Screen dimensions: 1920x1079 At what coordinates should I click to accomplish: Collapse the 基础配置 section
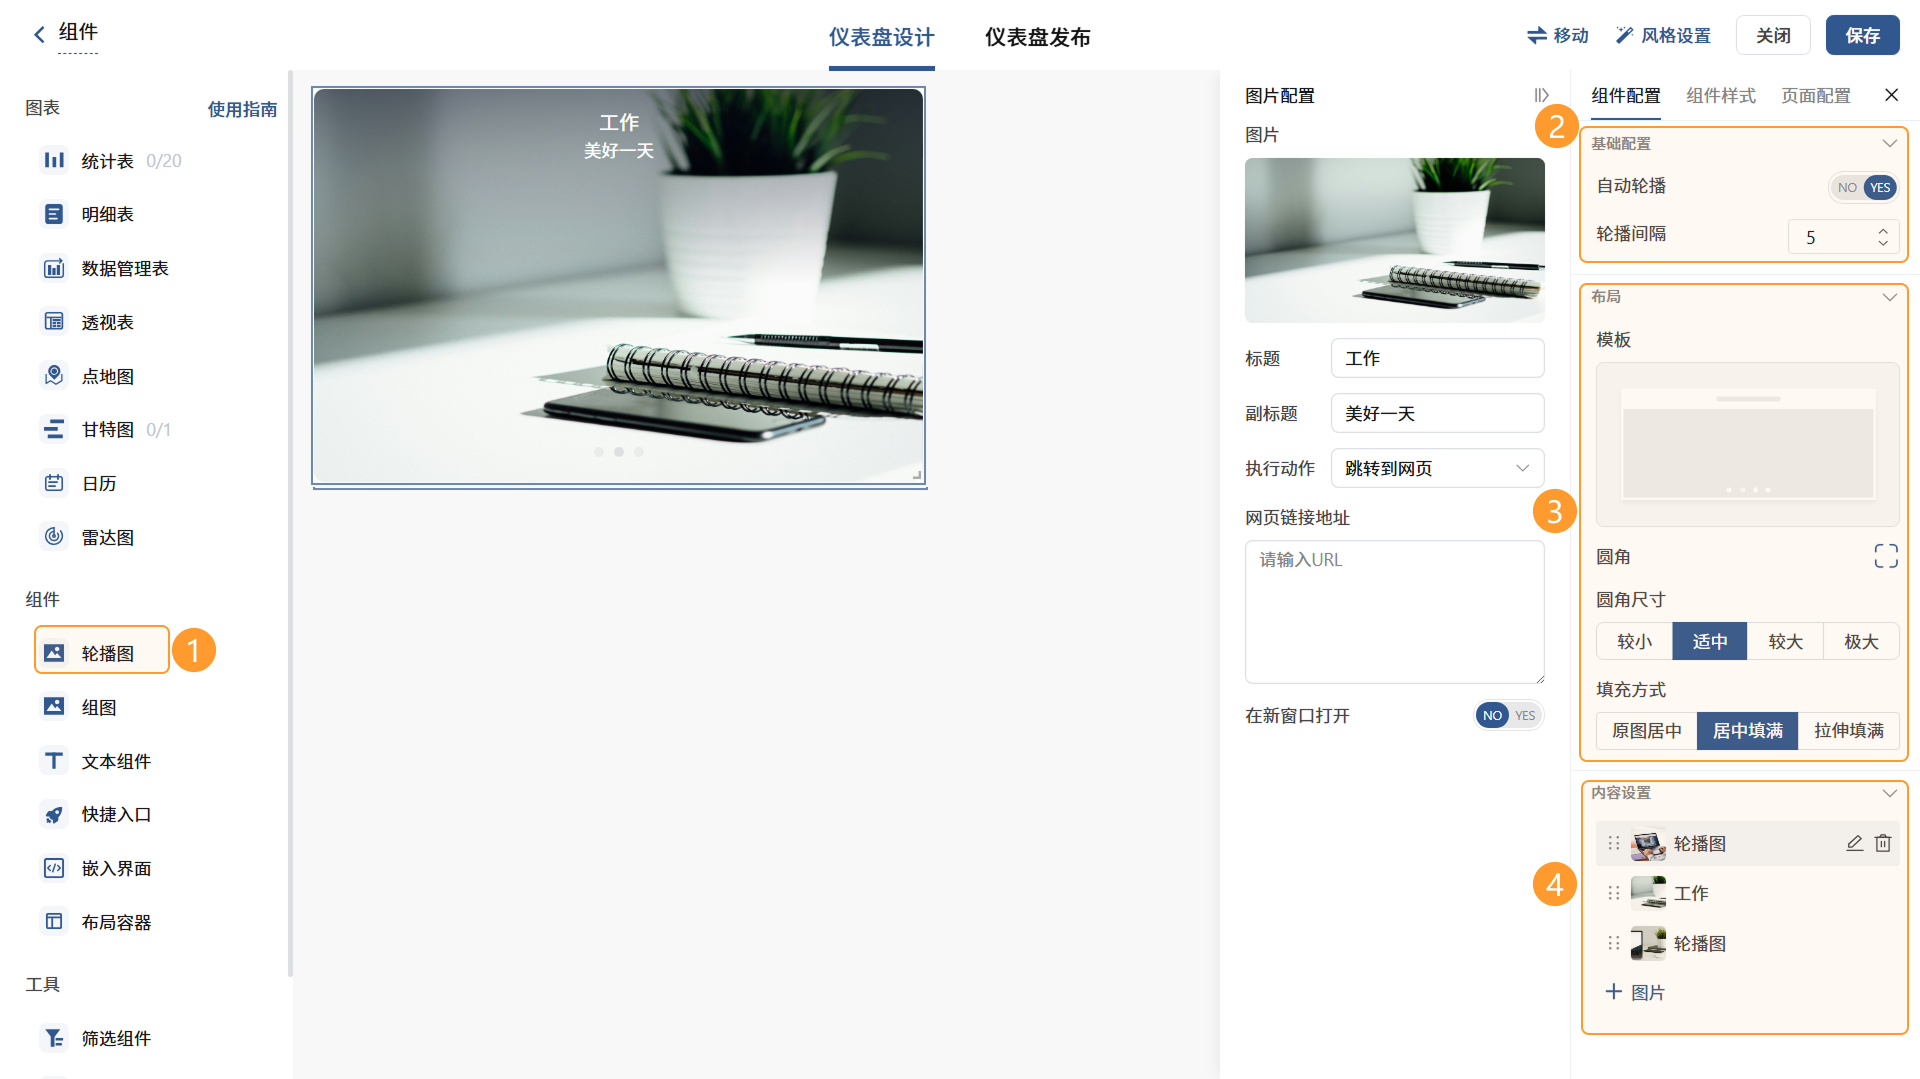point(1889,143)
